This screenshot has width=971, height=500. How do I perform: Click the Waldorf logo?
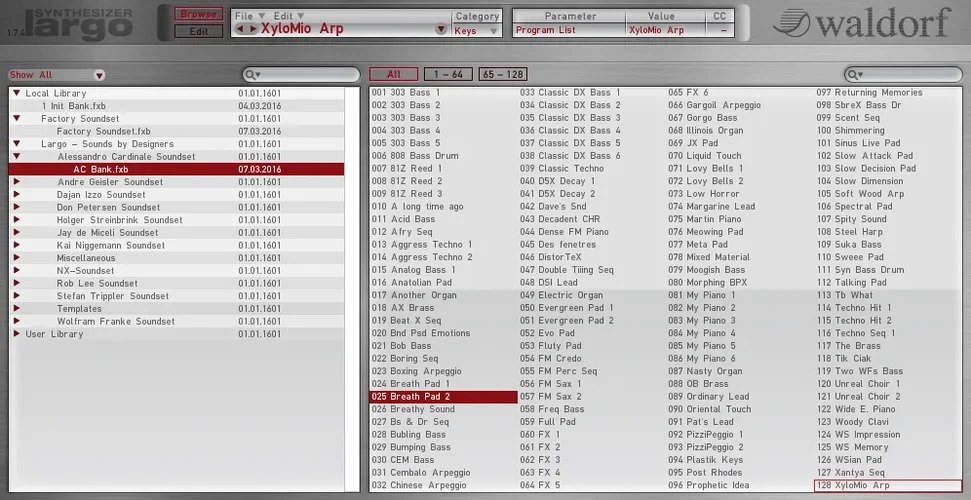click(x=863, y=22)
